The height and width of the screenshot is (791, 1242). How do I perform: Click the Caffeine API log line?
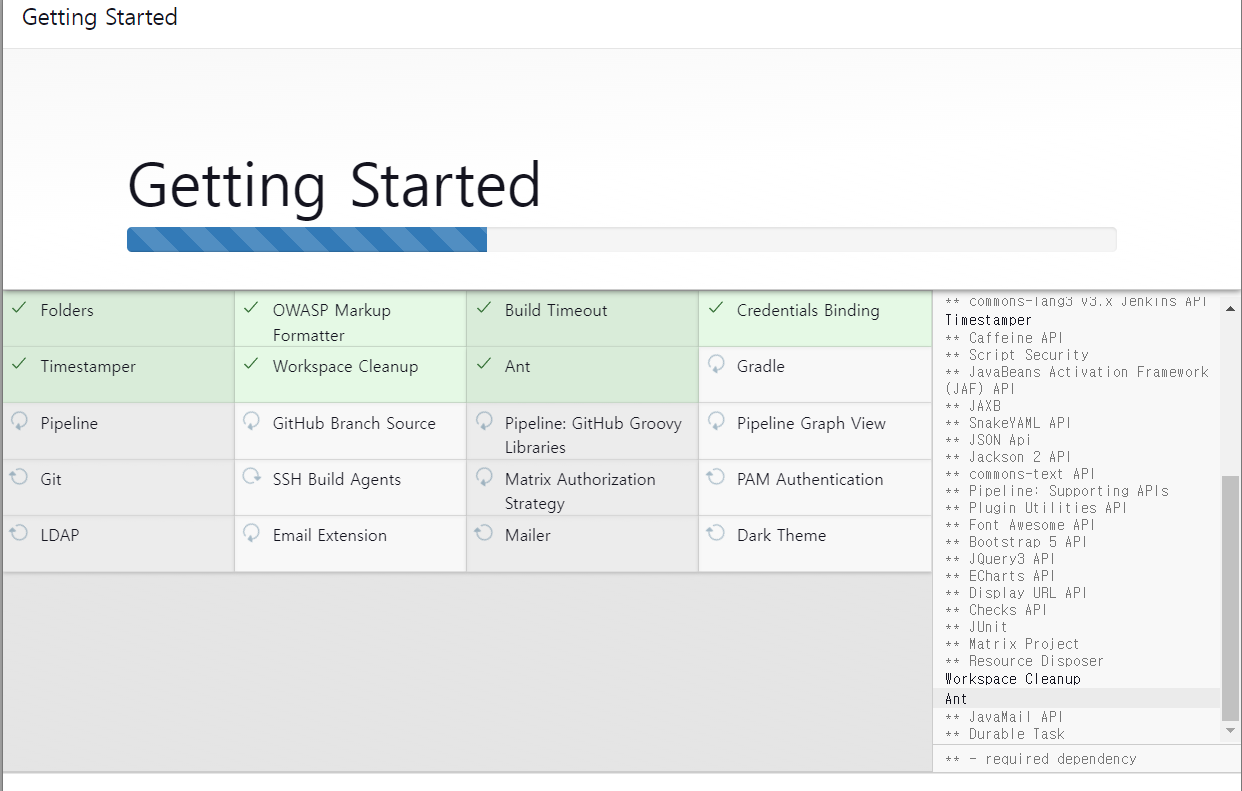pos(1004,338)
